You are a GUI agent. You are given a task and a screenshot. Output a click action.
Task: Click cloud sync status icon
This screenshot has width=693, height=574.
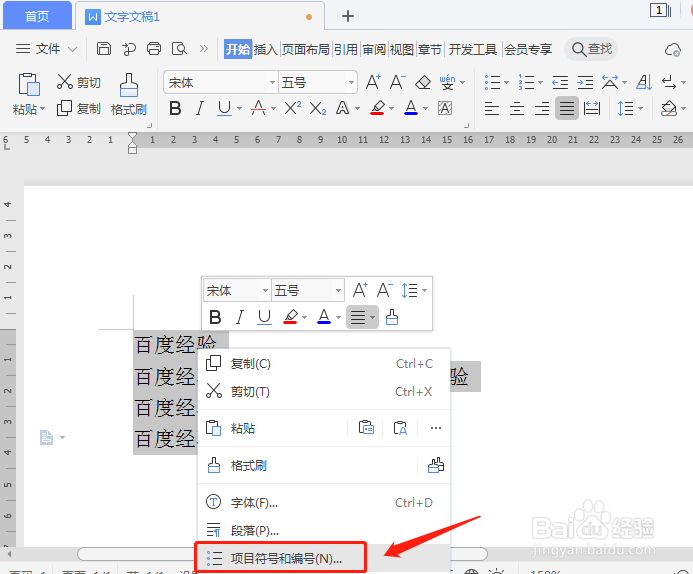click(673, 49)
